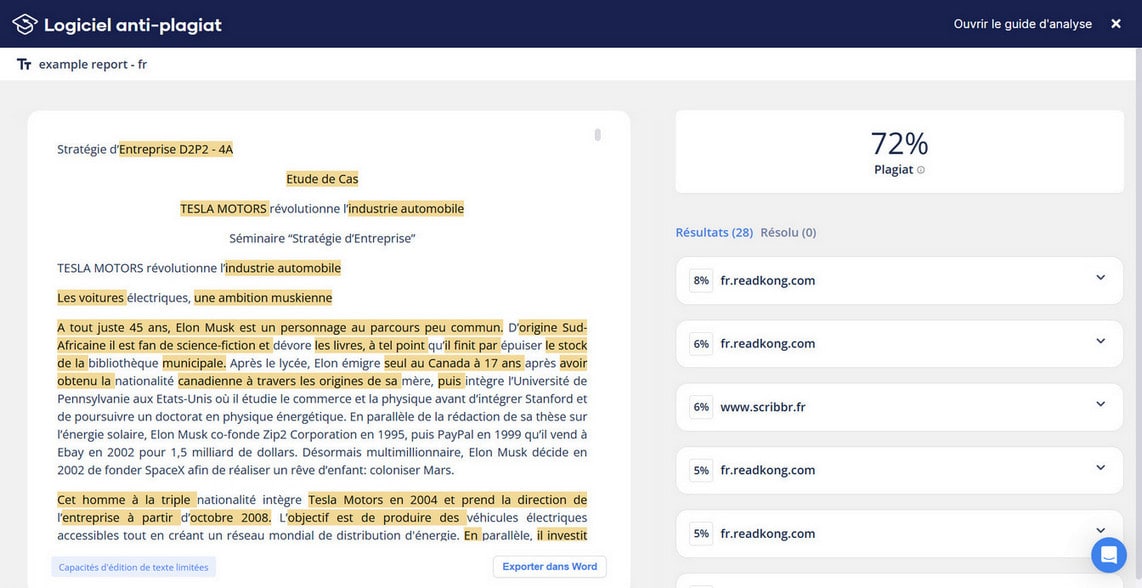The width and height of the screenshot is (1142, 588).
Task: Open the Ouvrir le guide d'analyse link
Action: (1023, 24)
